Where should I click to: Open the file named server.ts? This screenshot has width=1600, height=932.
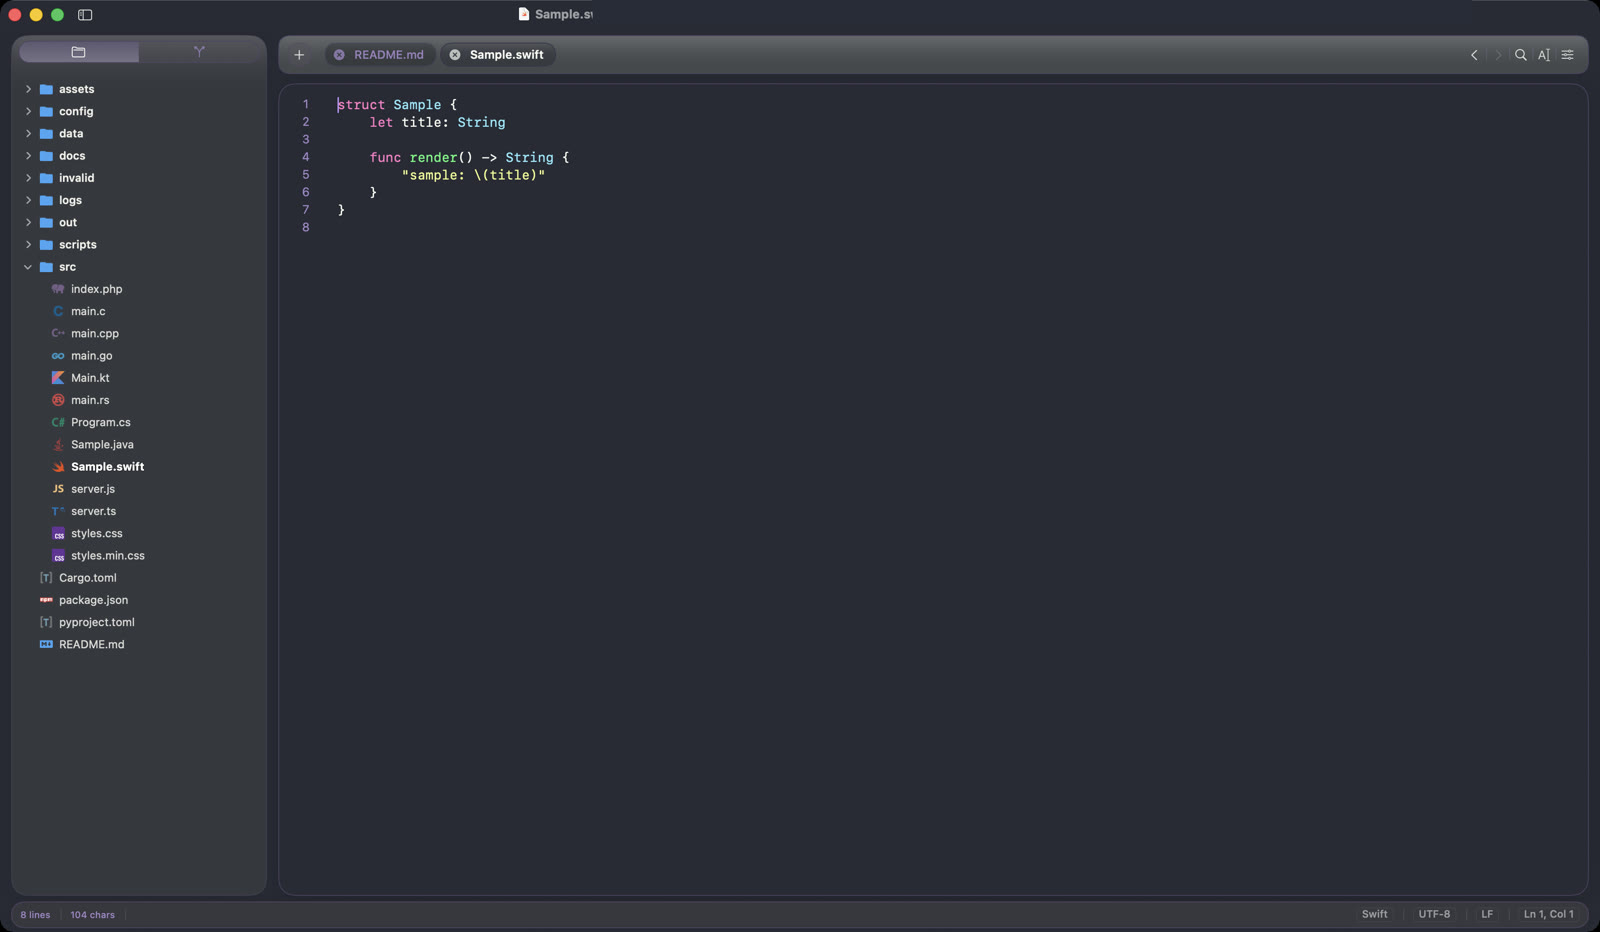point(93,511)
